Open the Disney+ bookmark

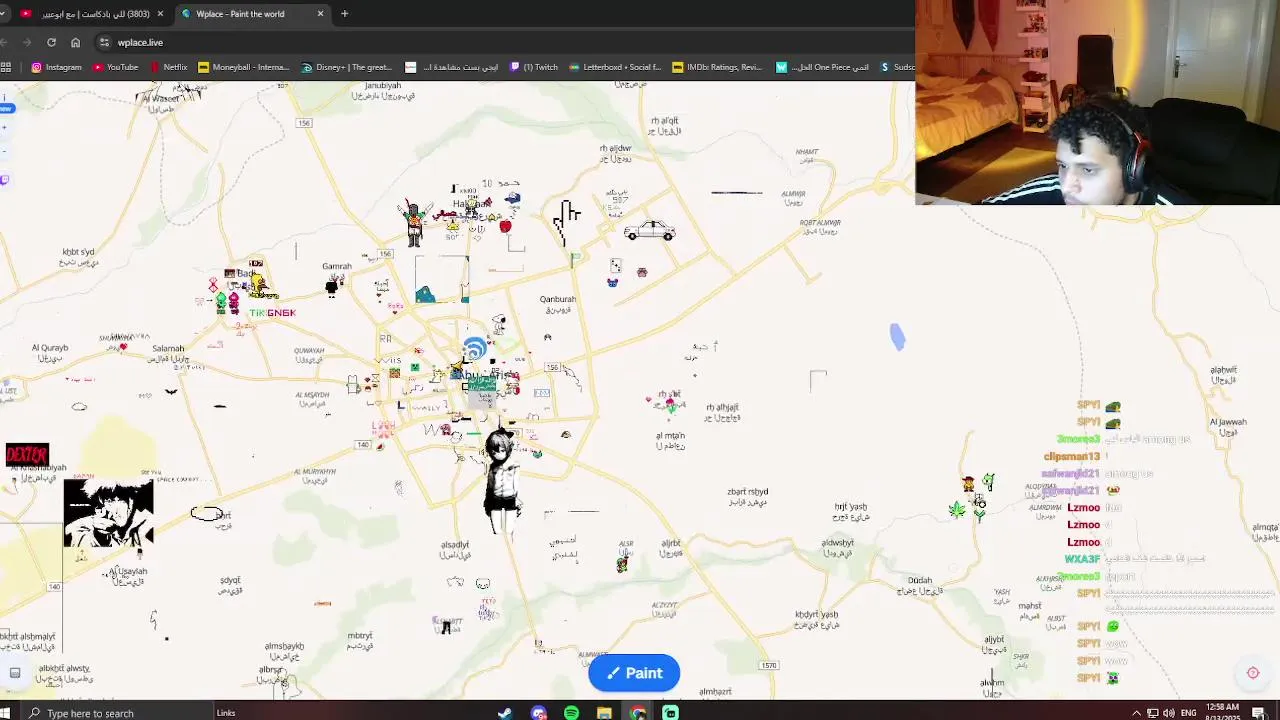pos(347,67)
